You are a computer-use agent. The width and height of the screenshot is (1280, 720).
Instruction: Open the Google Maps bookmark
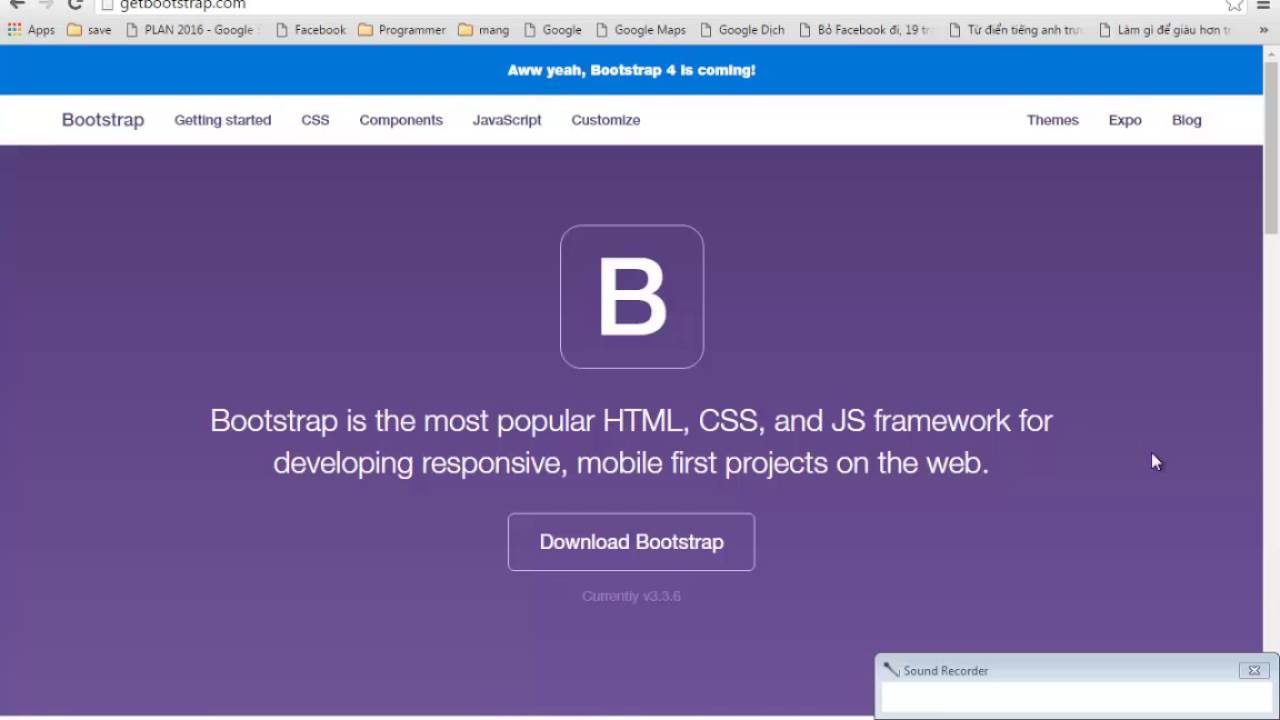641,30
